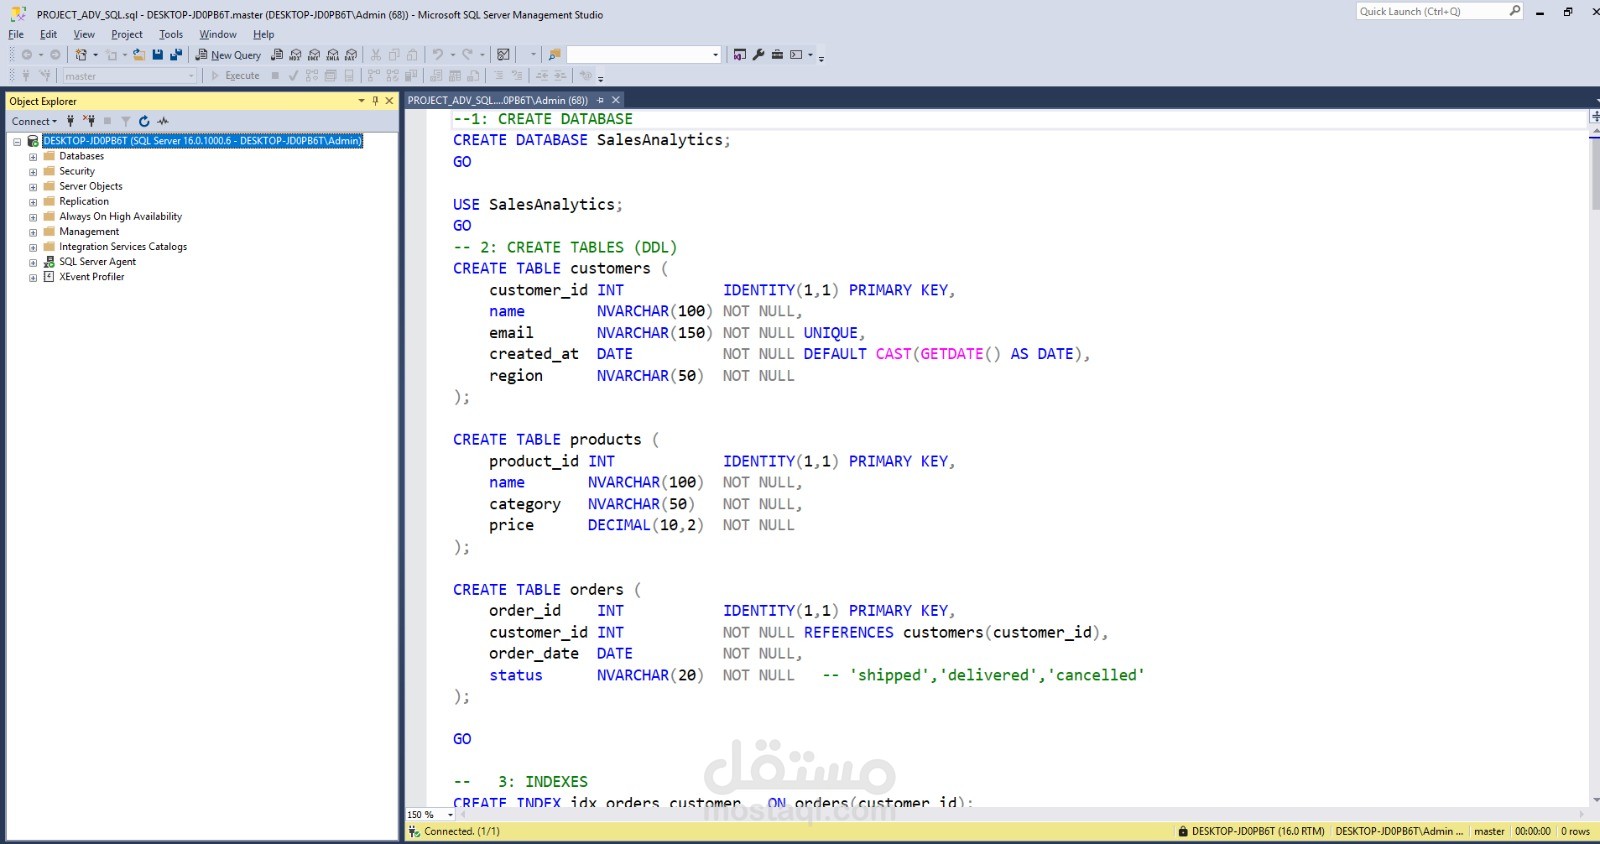Select Integration Services Catalogs item

123,246
